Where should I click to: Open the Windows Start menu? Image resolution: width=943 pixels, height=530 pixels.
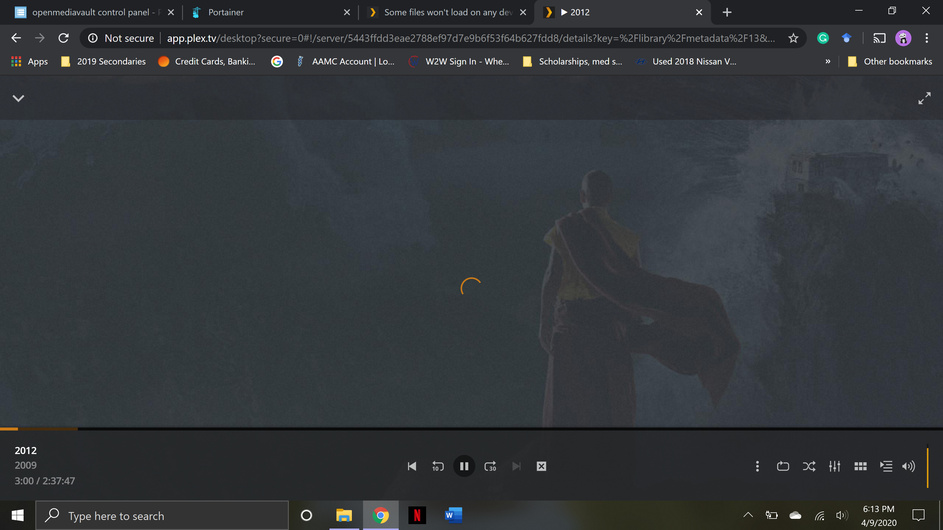click(17, 516)
